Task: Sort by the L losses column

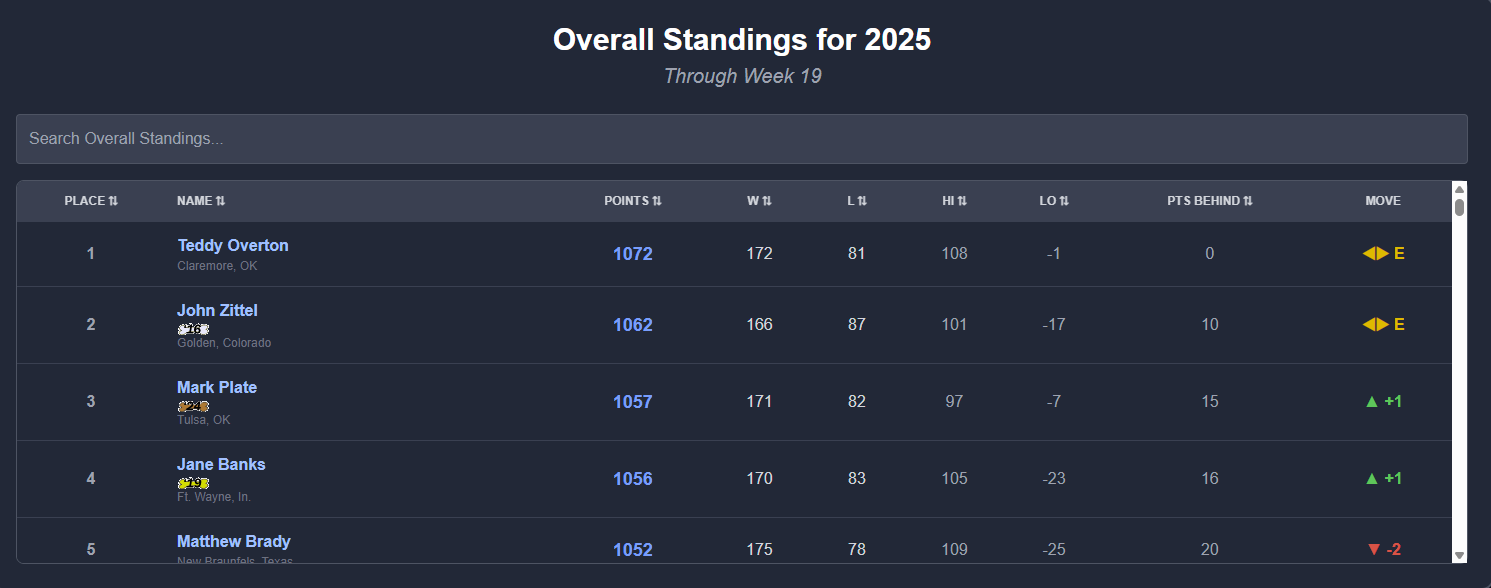Action: [857, 201]
